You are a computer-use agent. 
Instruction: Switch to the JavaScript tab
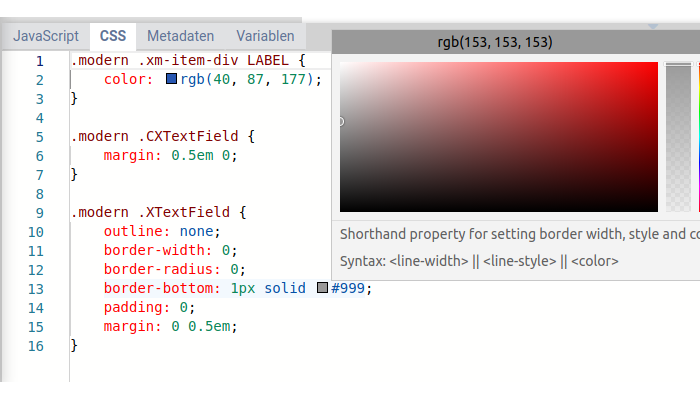tap(46, 36)
